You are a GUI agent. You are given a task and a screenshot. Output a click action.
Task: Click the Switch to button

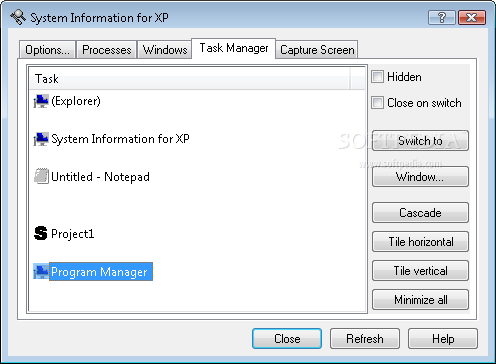tap(420, 141)
